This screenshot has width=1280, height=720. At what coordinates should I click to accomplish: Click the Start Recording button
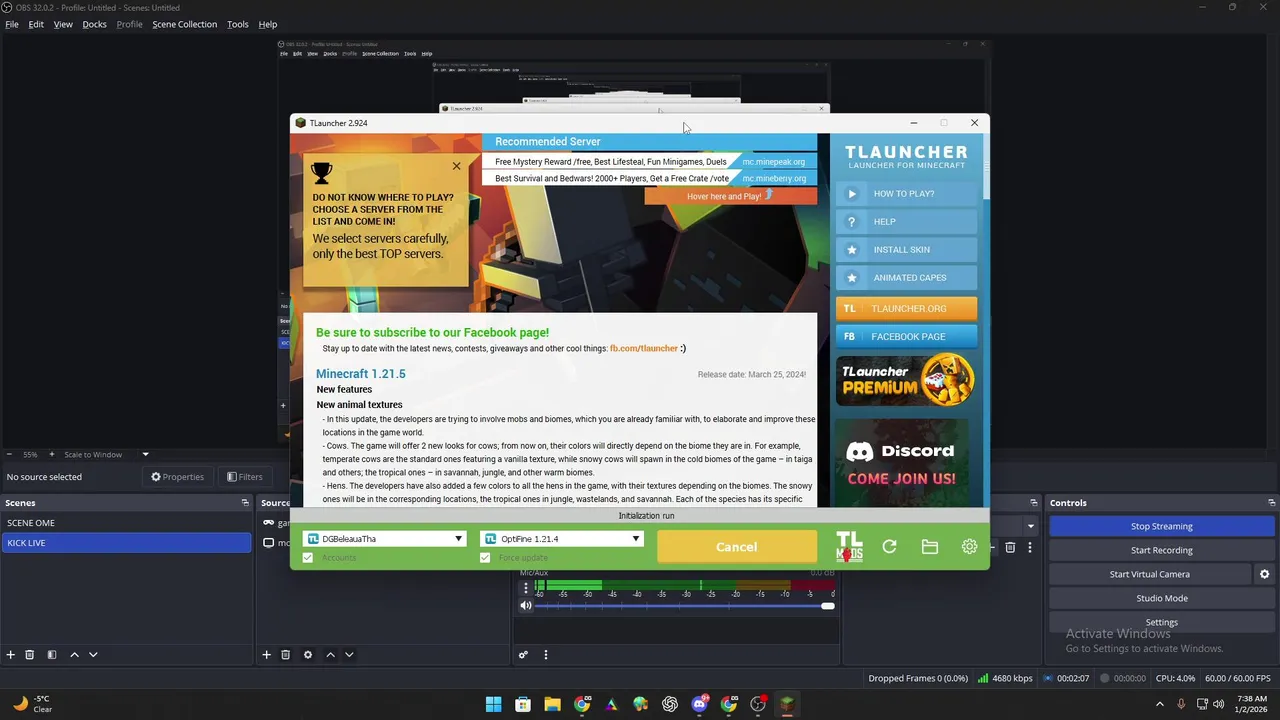click(x=1161, y=550)
